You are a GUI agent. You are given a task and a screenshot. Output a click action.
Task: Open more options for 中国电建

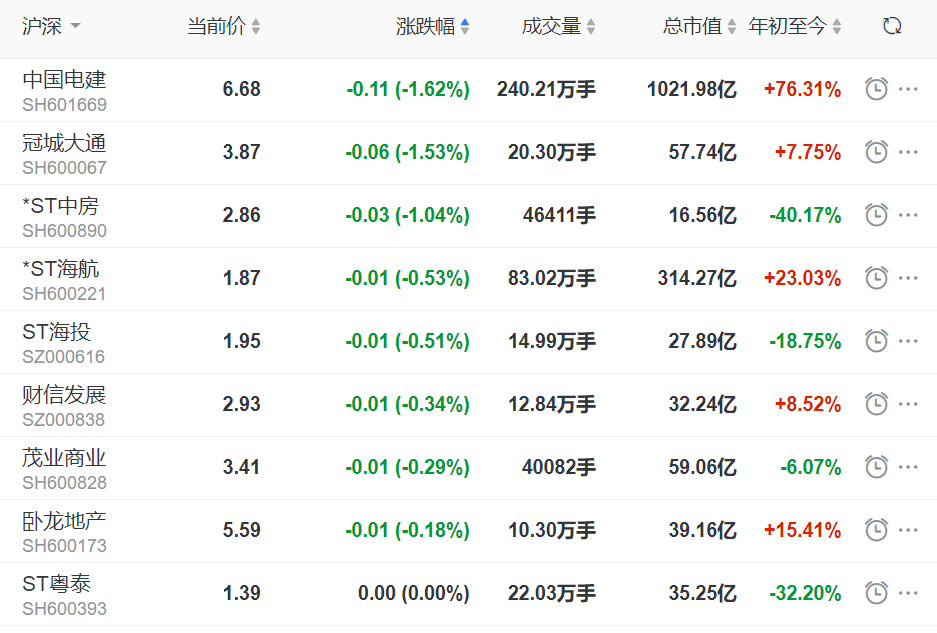(908, 89)
